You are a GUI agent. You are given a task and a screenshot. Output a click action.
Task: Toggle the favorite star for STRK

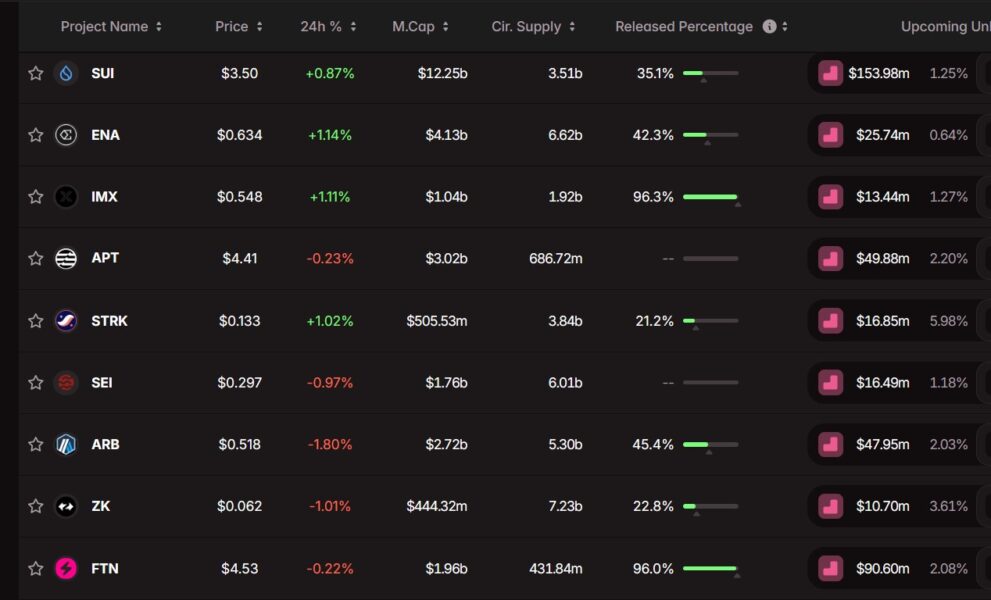point(36,321)
